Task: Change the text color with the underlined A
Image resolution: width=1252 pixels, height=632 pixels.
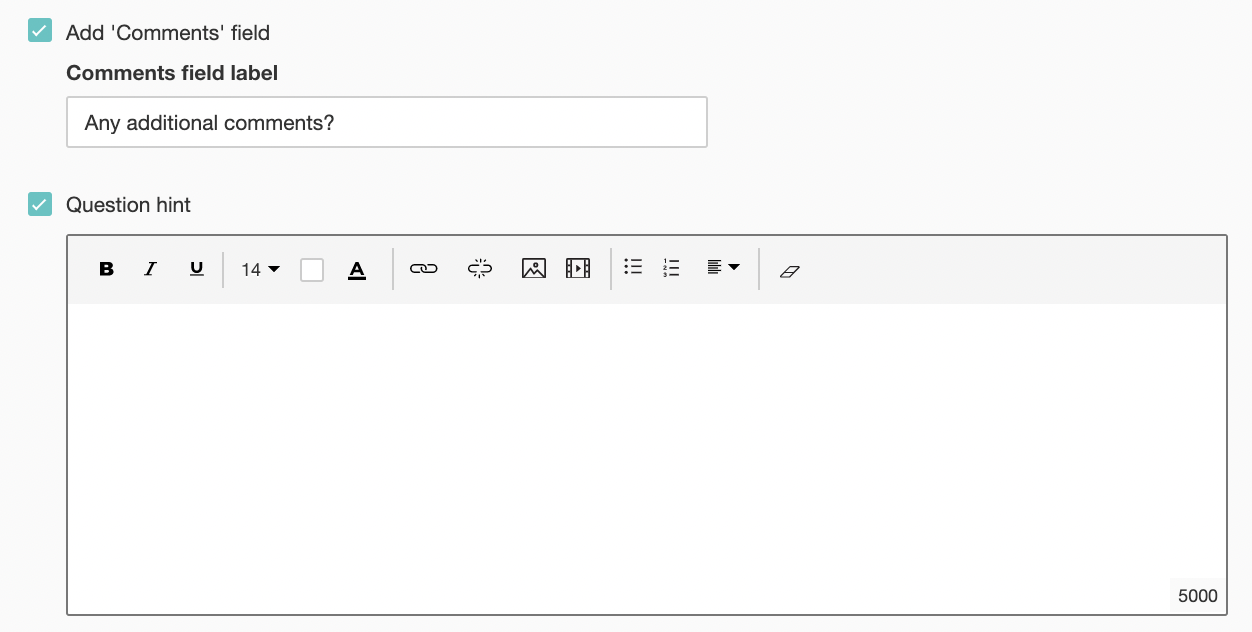Action: tap(357, 270)
